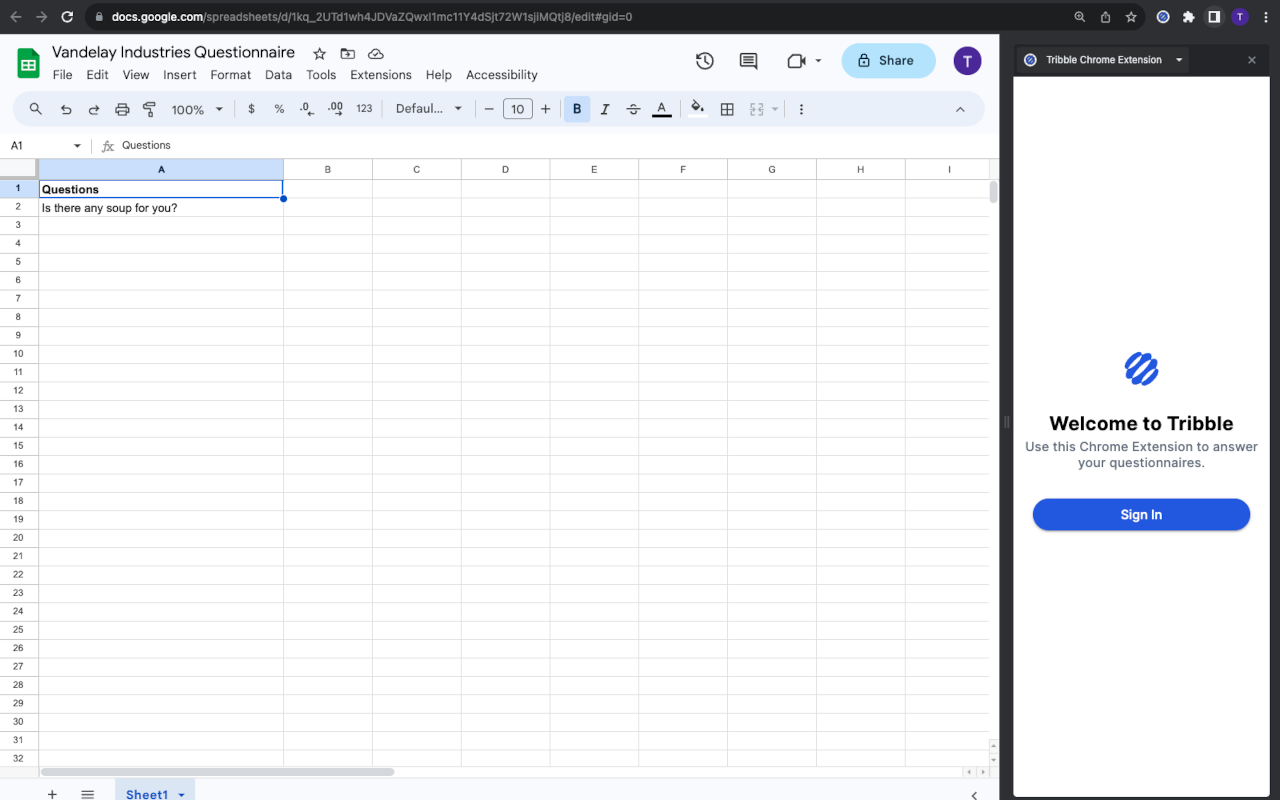
Task: Open version history
Action: coord(704,60)
